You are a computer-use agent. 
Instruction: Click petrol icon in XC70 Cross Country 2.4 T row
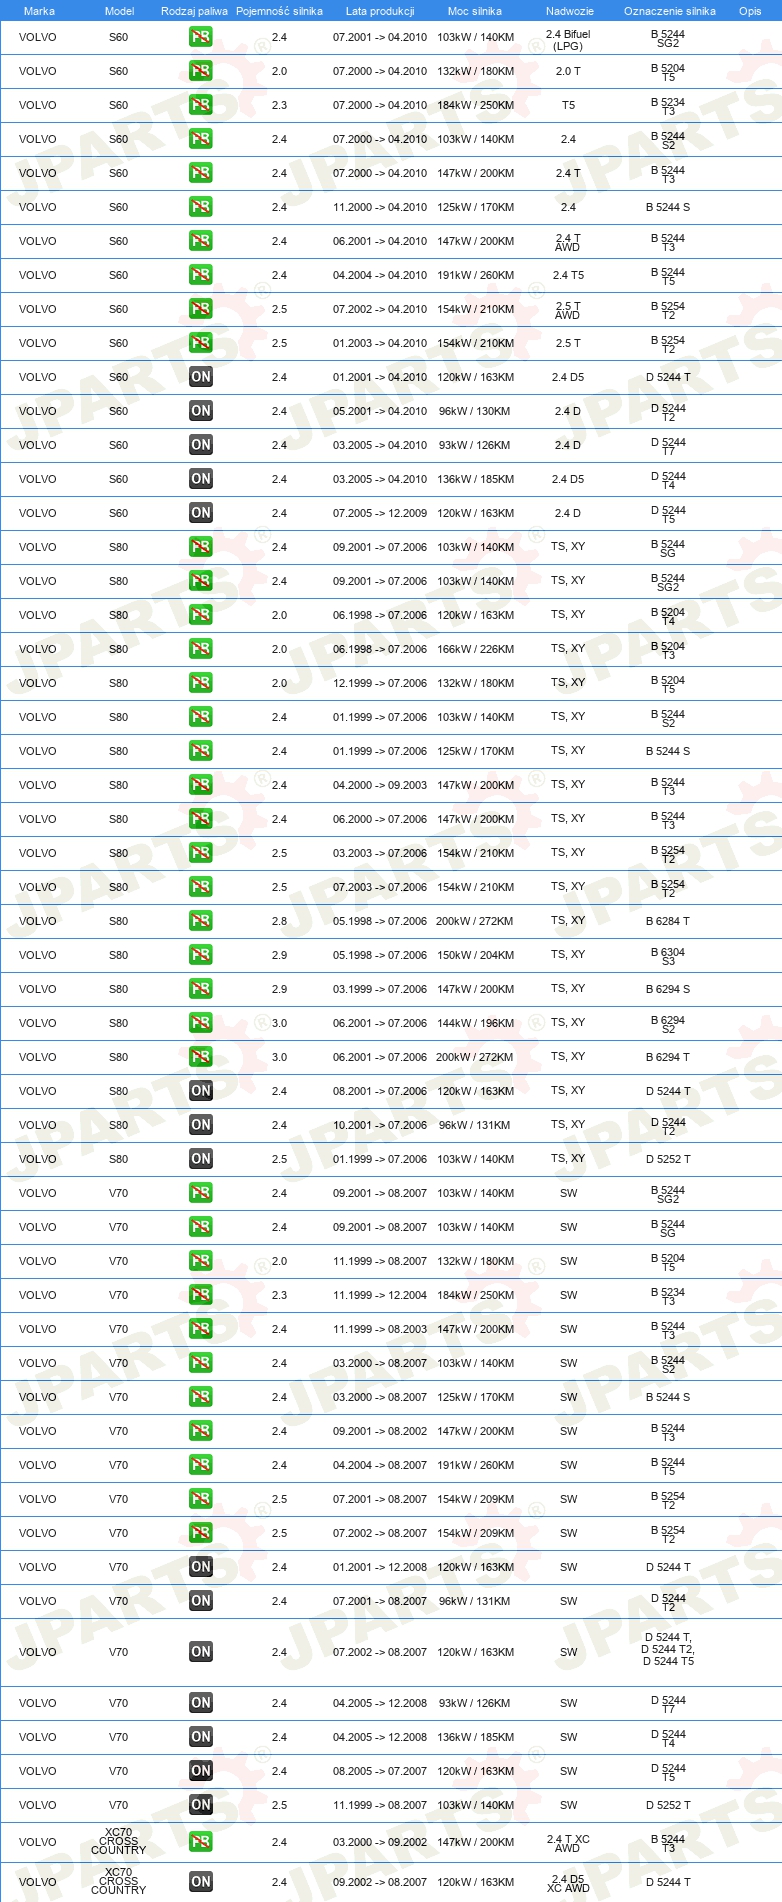pos(201,1842)
